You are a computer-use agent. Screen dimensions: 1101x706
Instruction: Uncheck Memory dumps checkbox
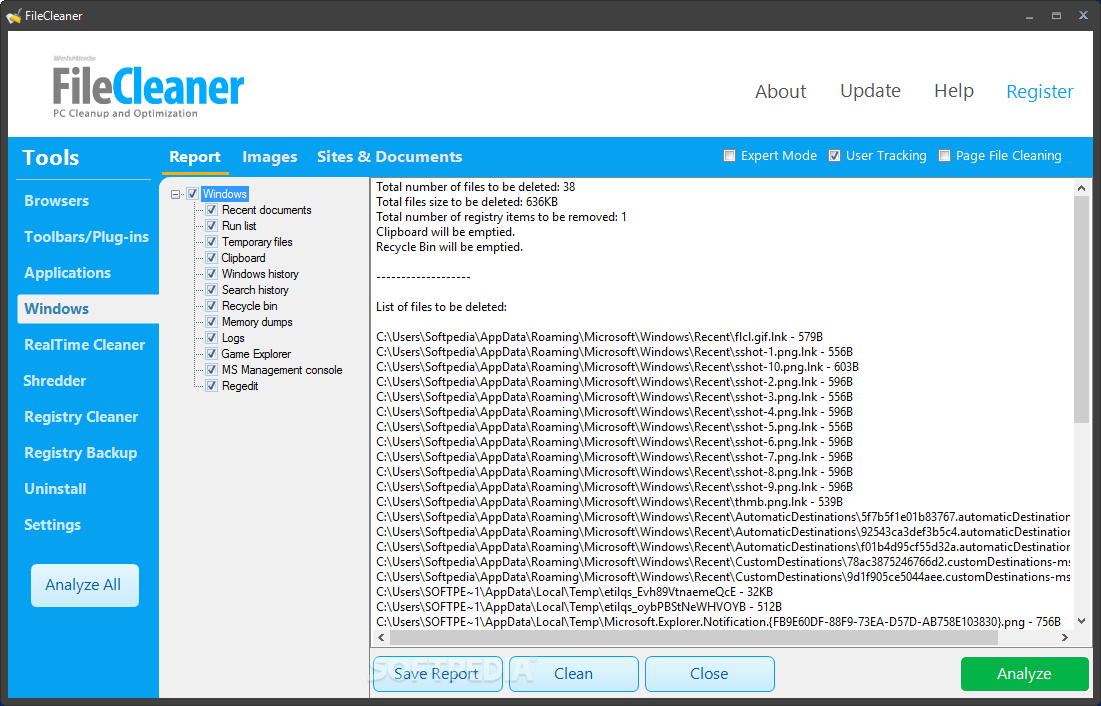coord(211,322)
